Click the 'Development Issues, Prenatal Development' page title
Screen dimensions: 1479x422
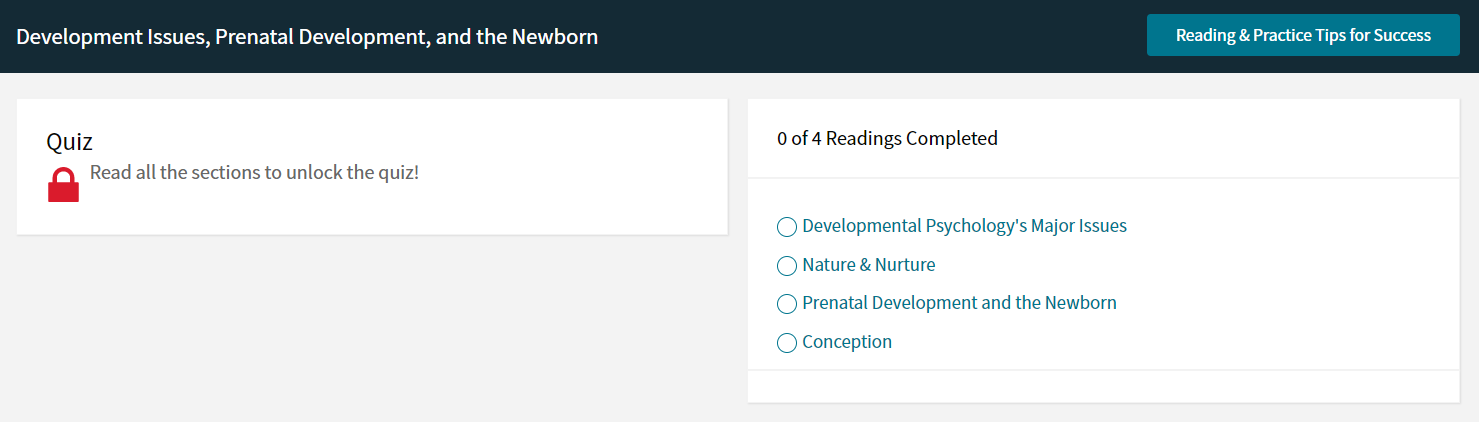(307, 37)
